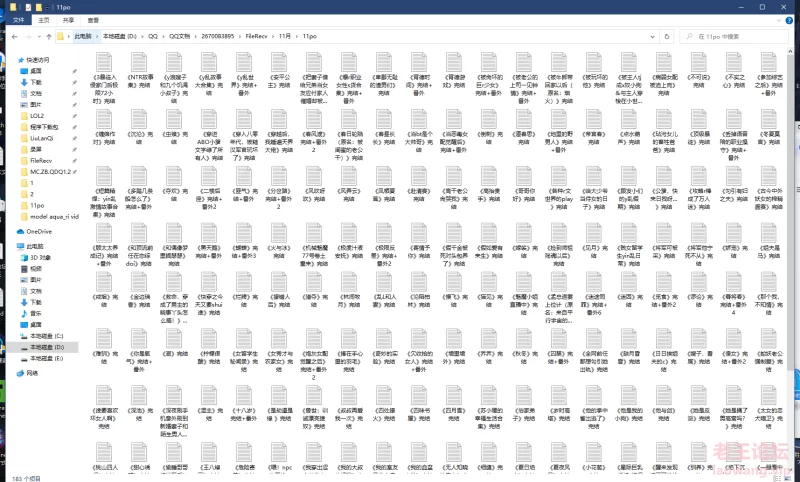
Task: Go forward with the forward arrow
Action: (x=28, y=37)
